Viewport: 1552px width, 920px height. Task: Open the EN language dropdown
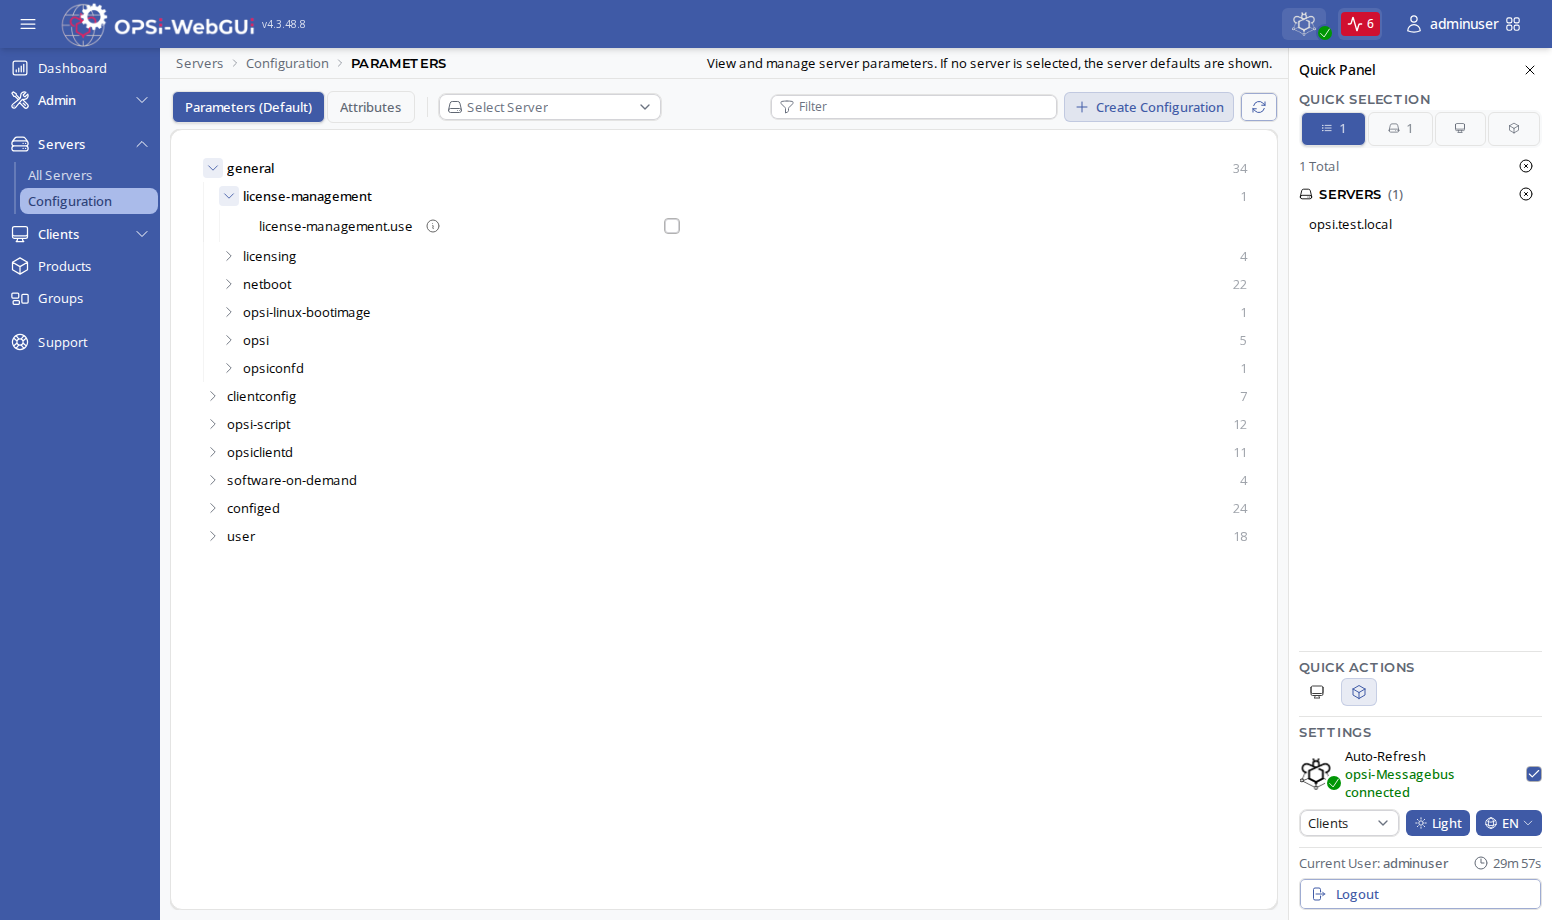click(1509, 823)
